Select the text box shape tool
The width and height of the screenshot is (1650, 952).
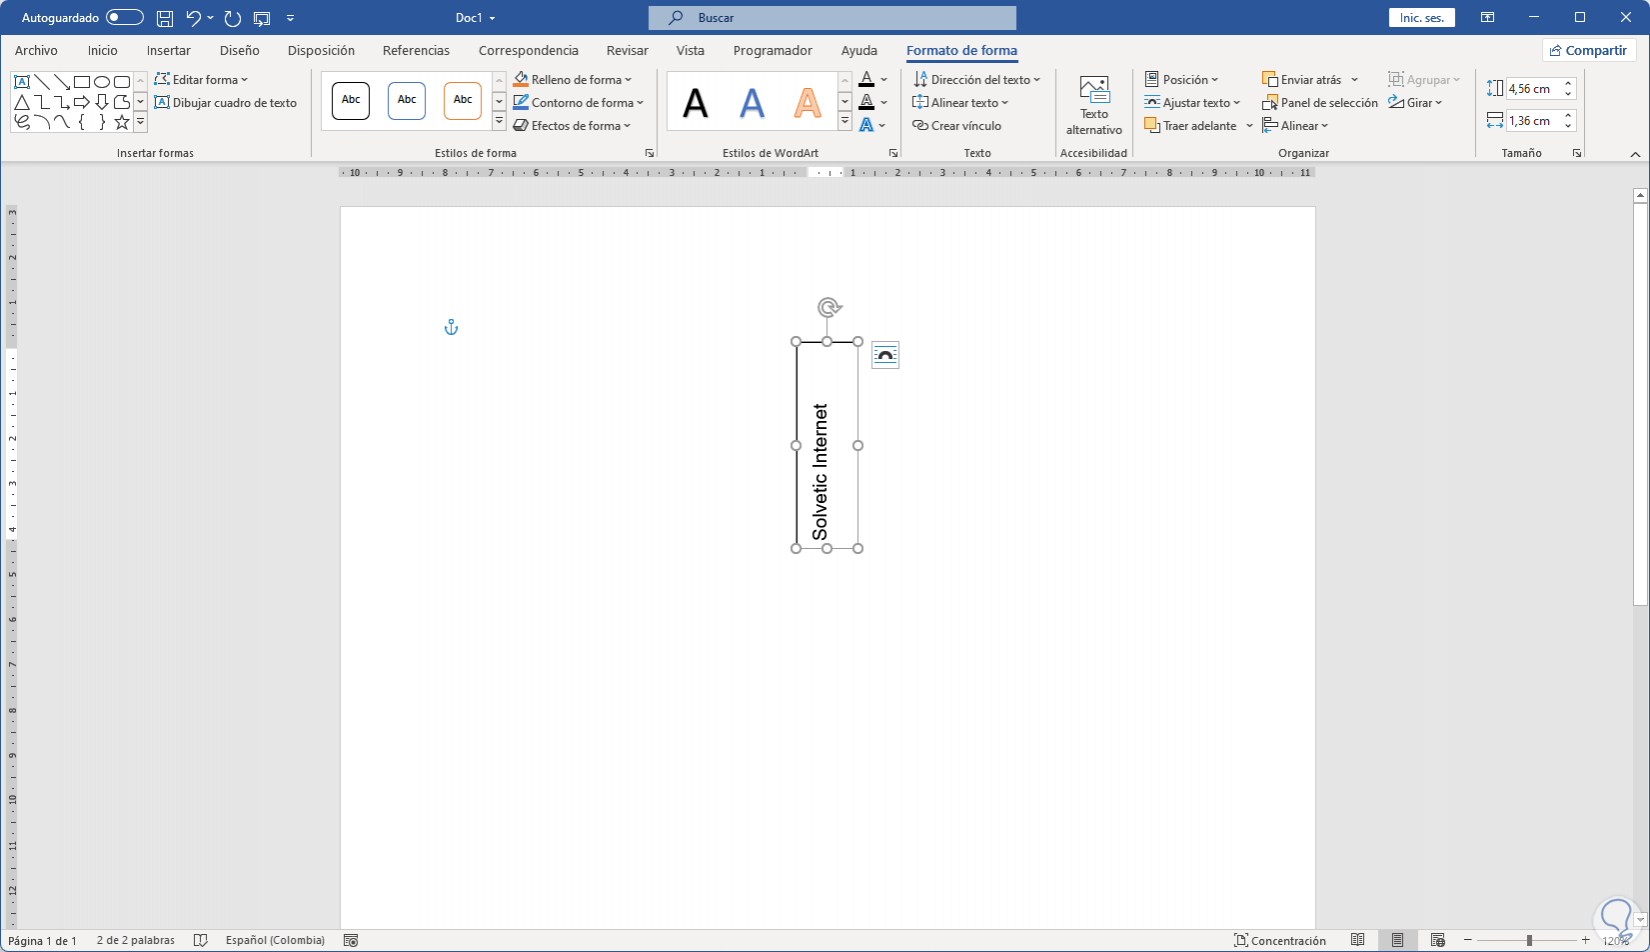click(21, 82)
